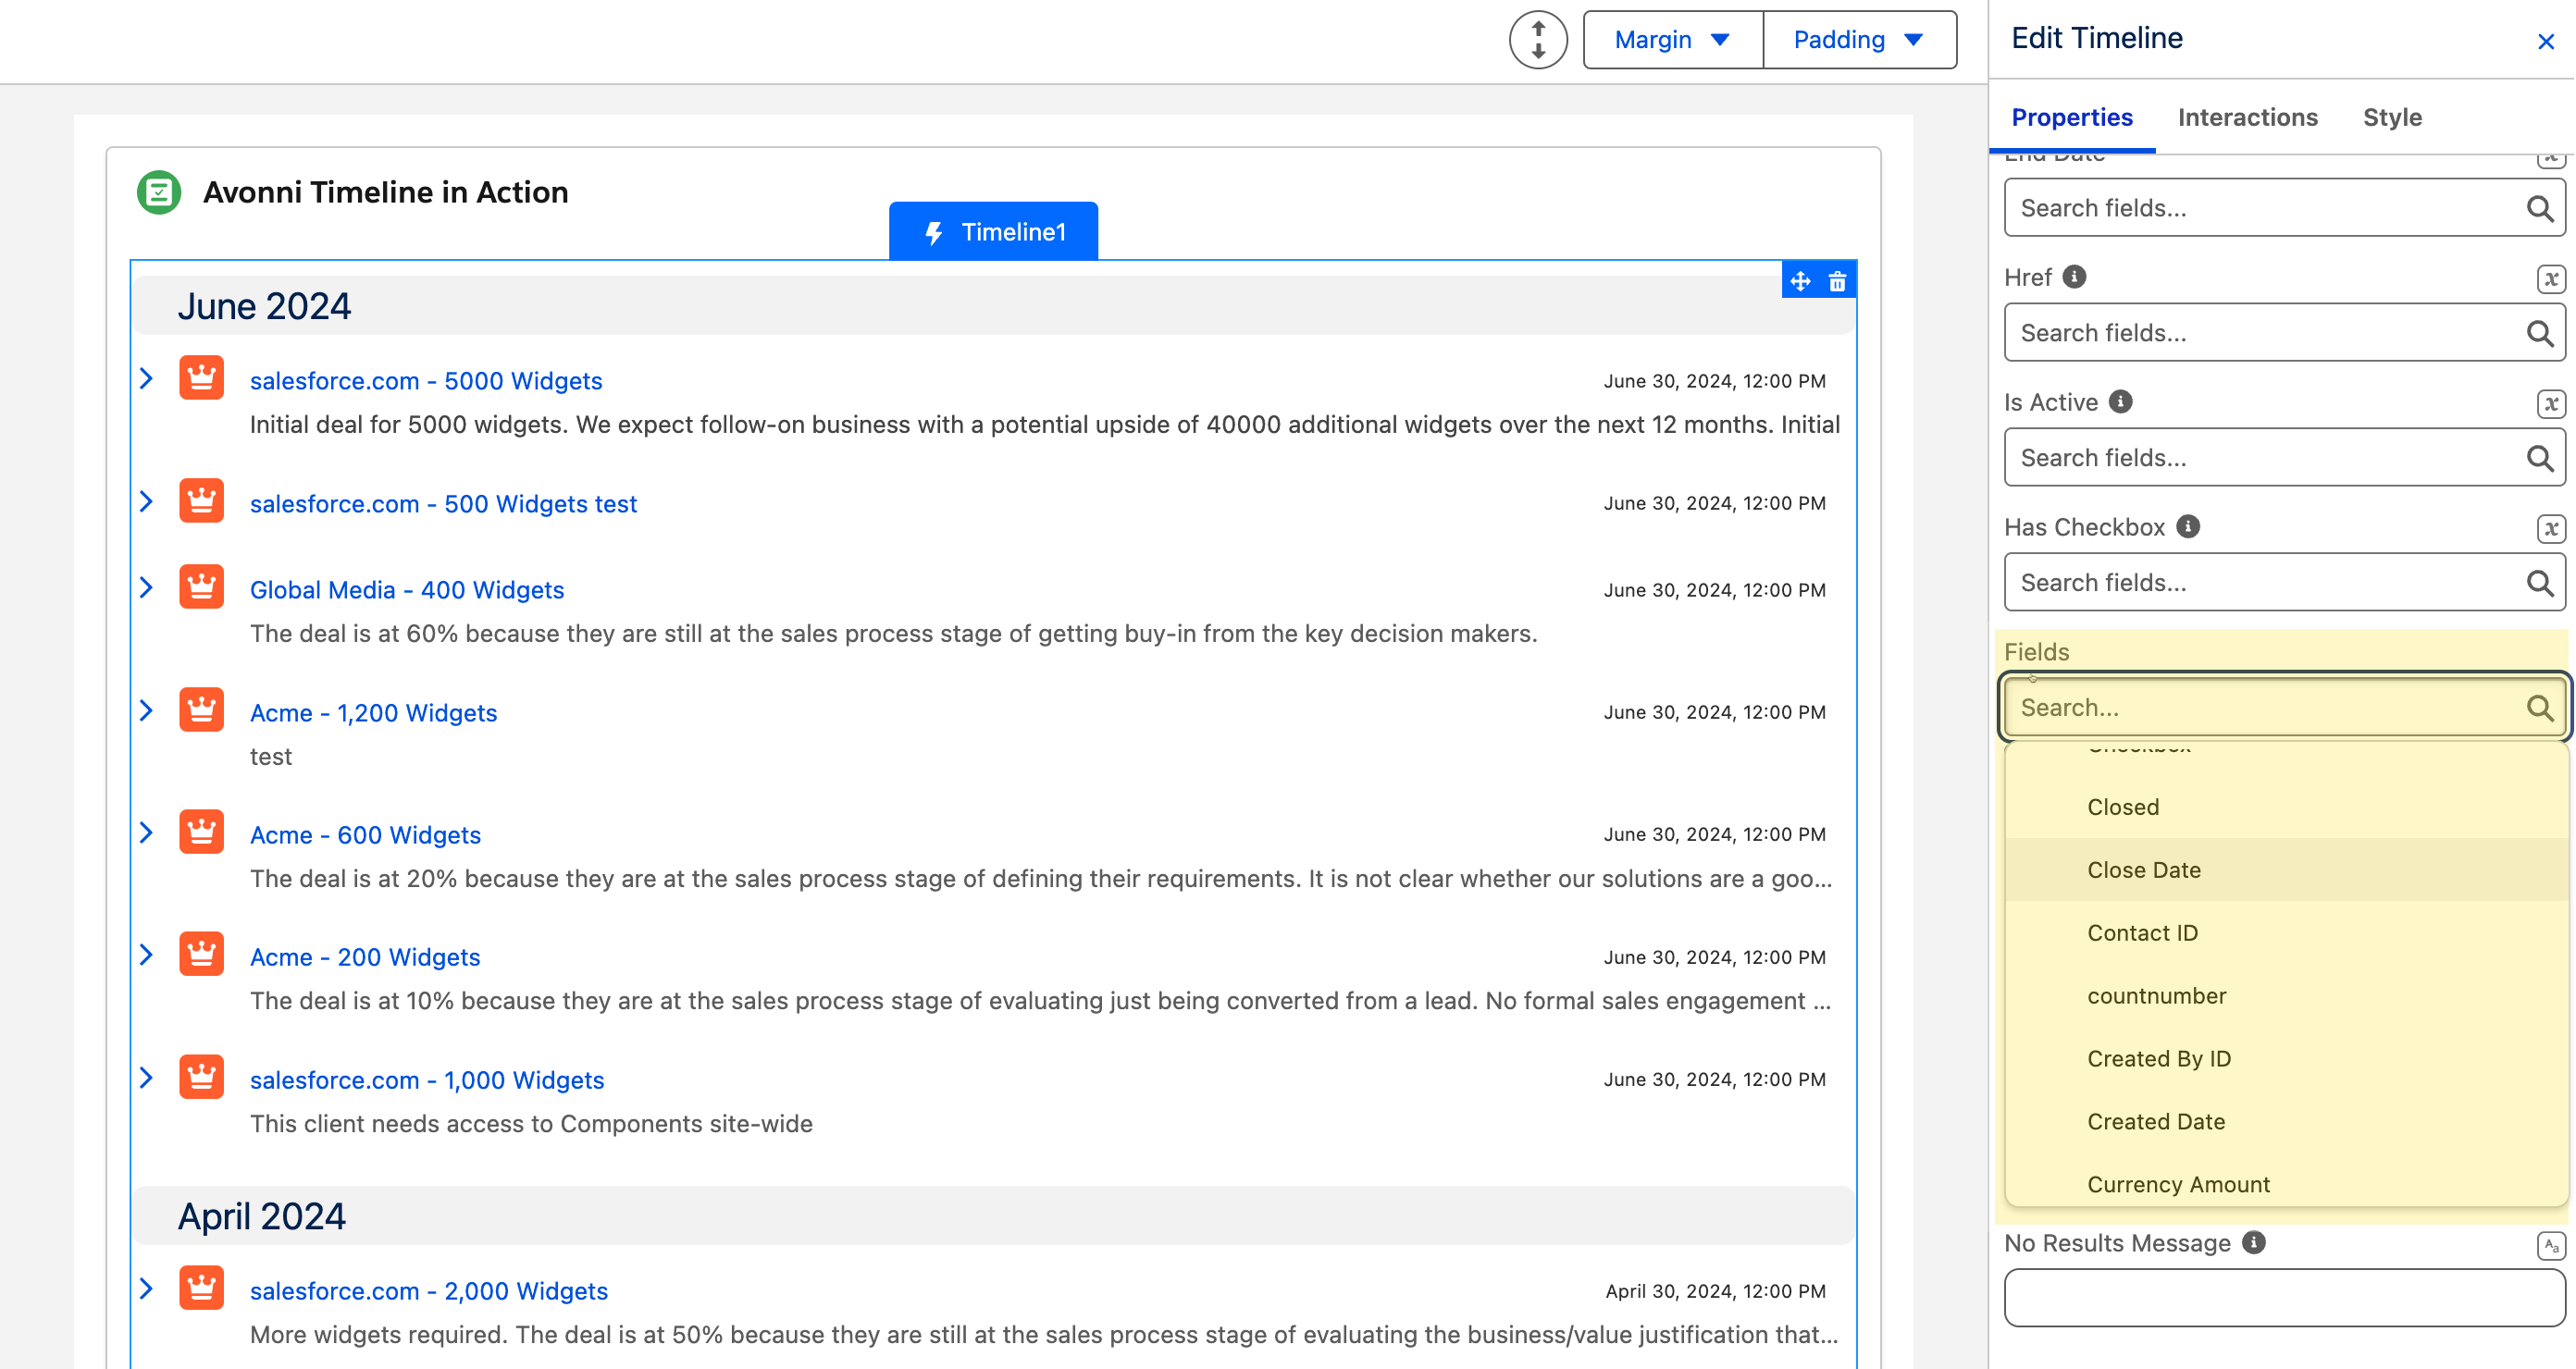The width and height of the screenshot is (2576, 1369).
Task: Toggle the variable icon for Href field
Action: coord(2550,279)
